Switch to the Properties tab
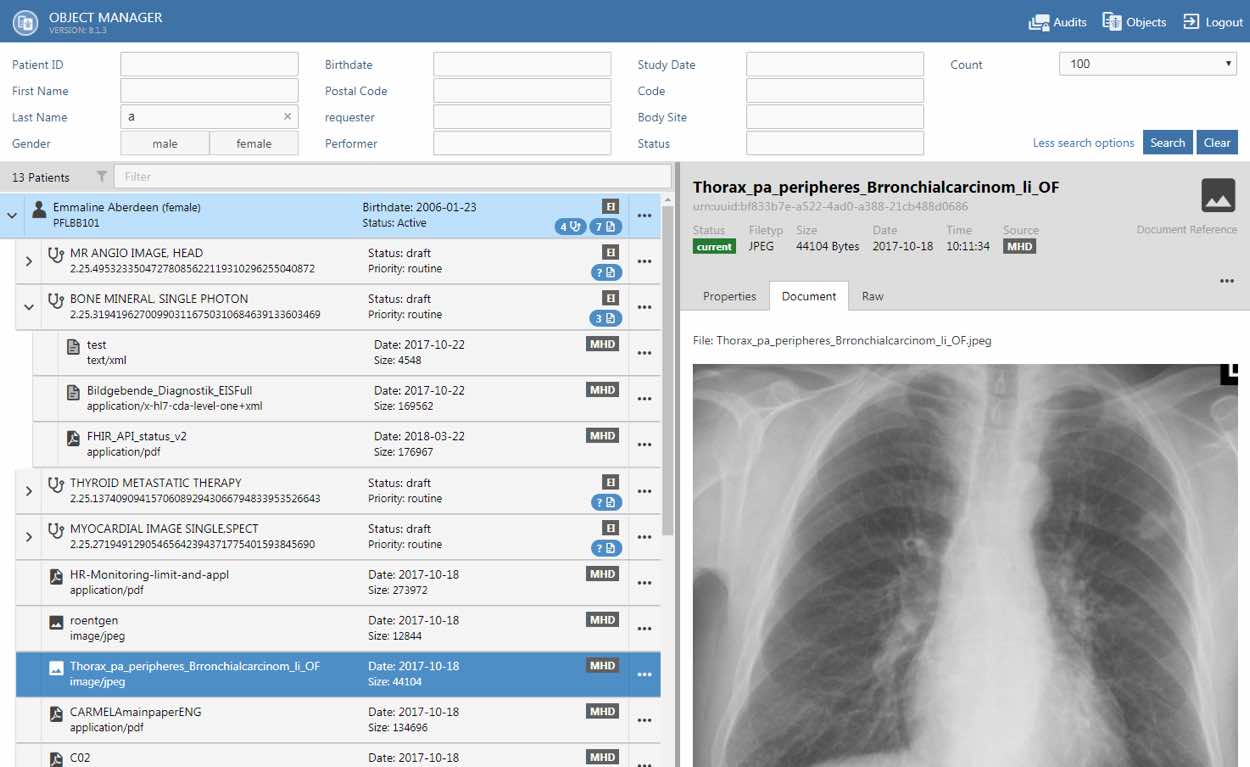Viewport: 1250px width, 767px height. 729,296
